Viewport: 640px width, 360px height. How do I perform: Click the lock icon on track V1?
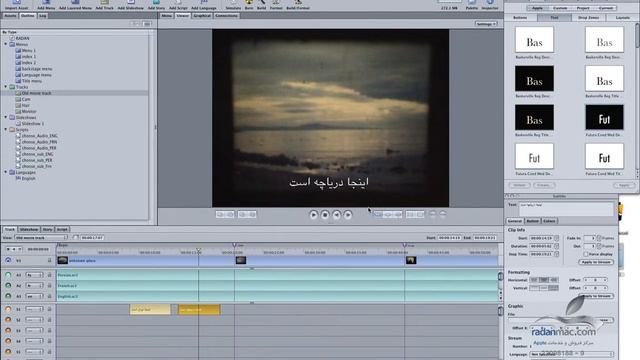tap(50, 260)
